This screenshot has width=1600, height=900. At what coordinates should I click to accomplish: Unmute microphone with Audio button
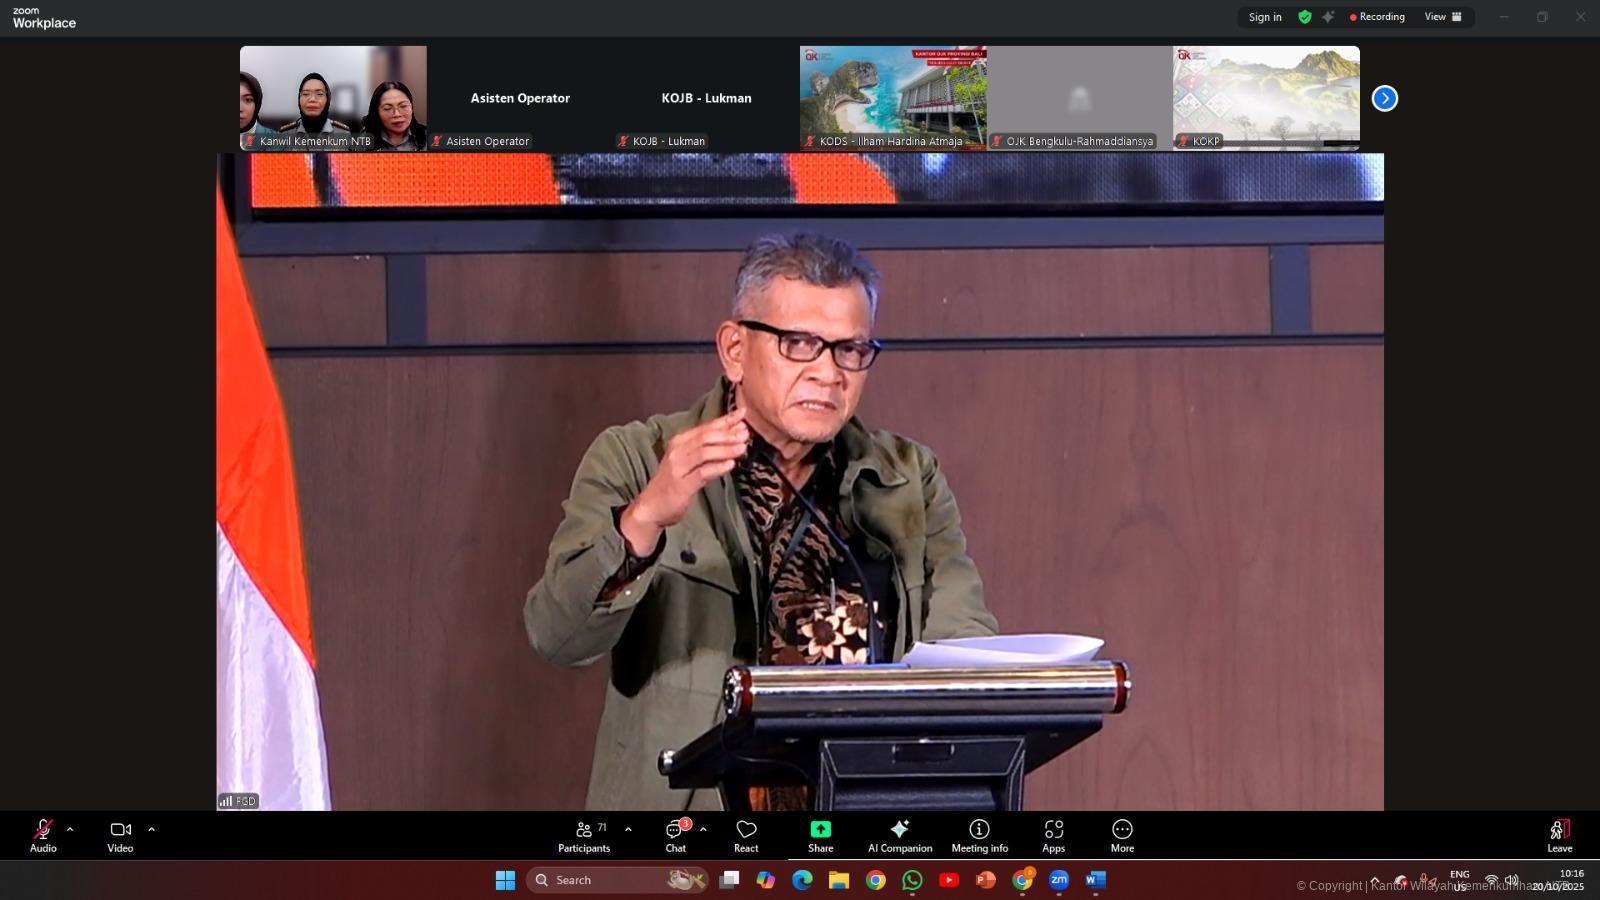[x=43, y=835]
